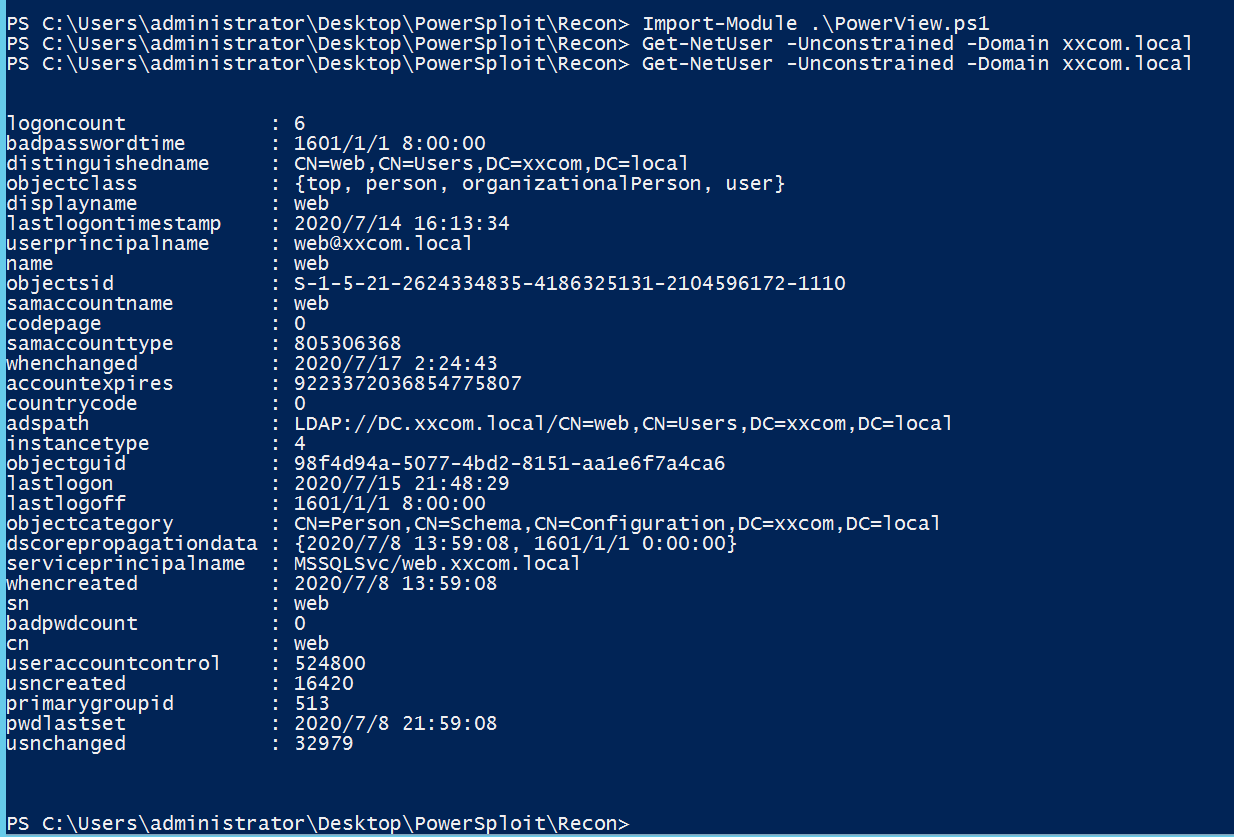Click the useraccountcontrol value 524800
This screenshot has height=837, width=1234.
329,664
